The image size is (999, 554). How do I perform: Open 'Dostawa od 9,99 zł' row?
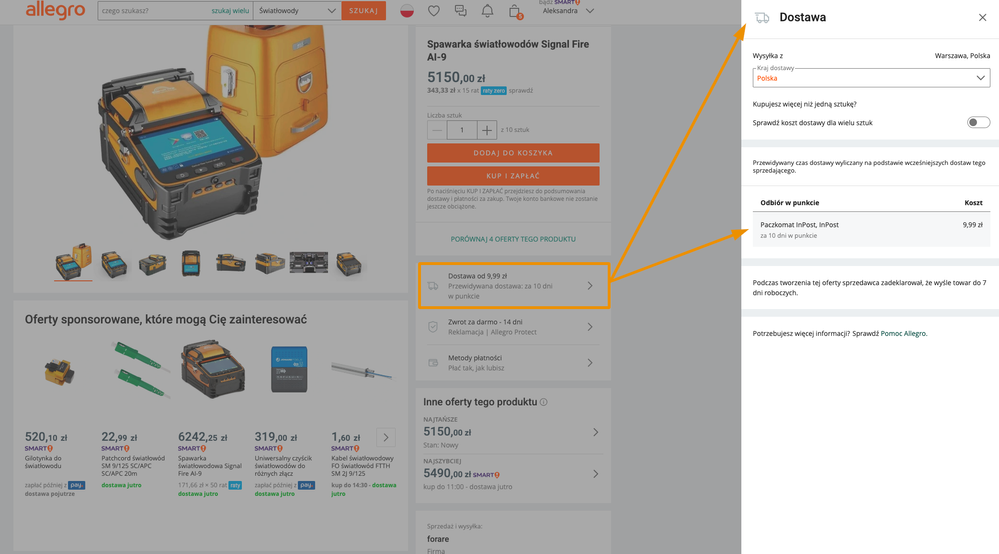pyautogui.click(x=514, y=286)
